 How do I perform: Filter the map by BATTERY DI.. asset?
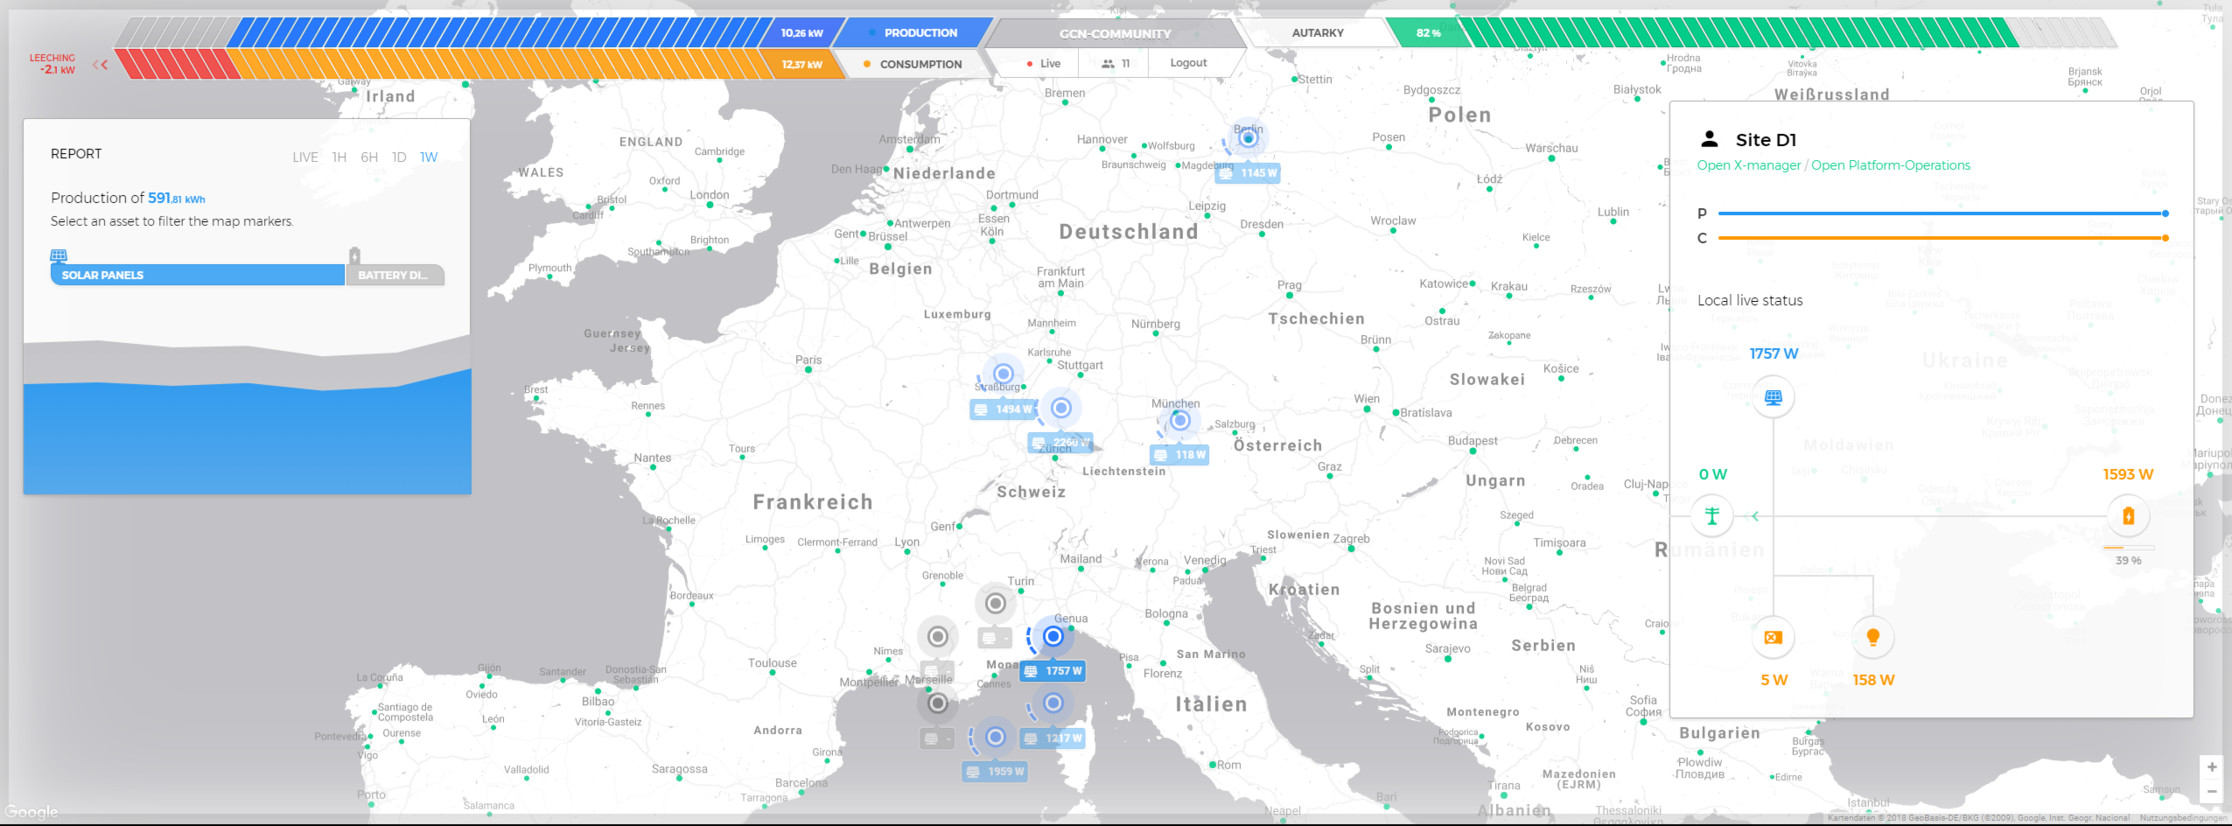pos(394,275)
